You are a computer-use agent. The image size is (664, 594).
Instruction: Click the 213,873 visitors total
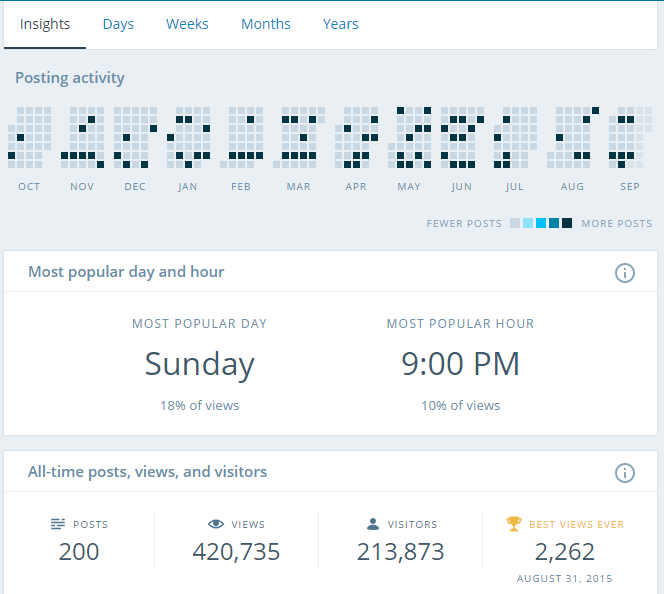[400, 551]
